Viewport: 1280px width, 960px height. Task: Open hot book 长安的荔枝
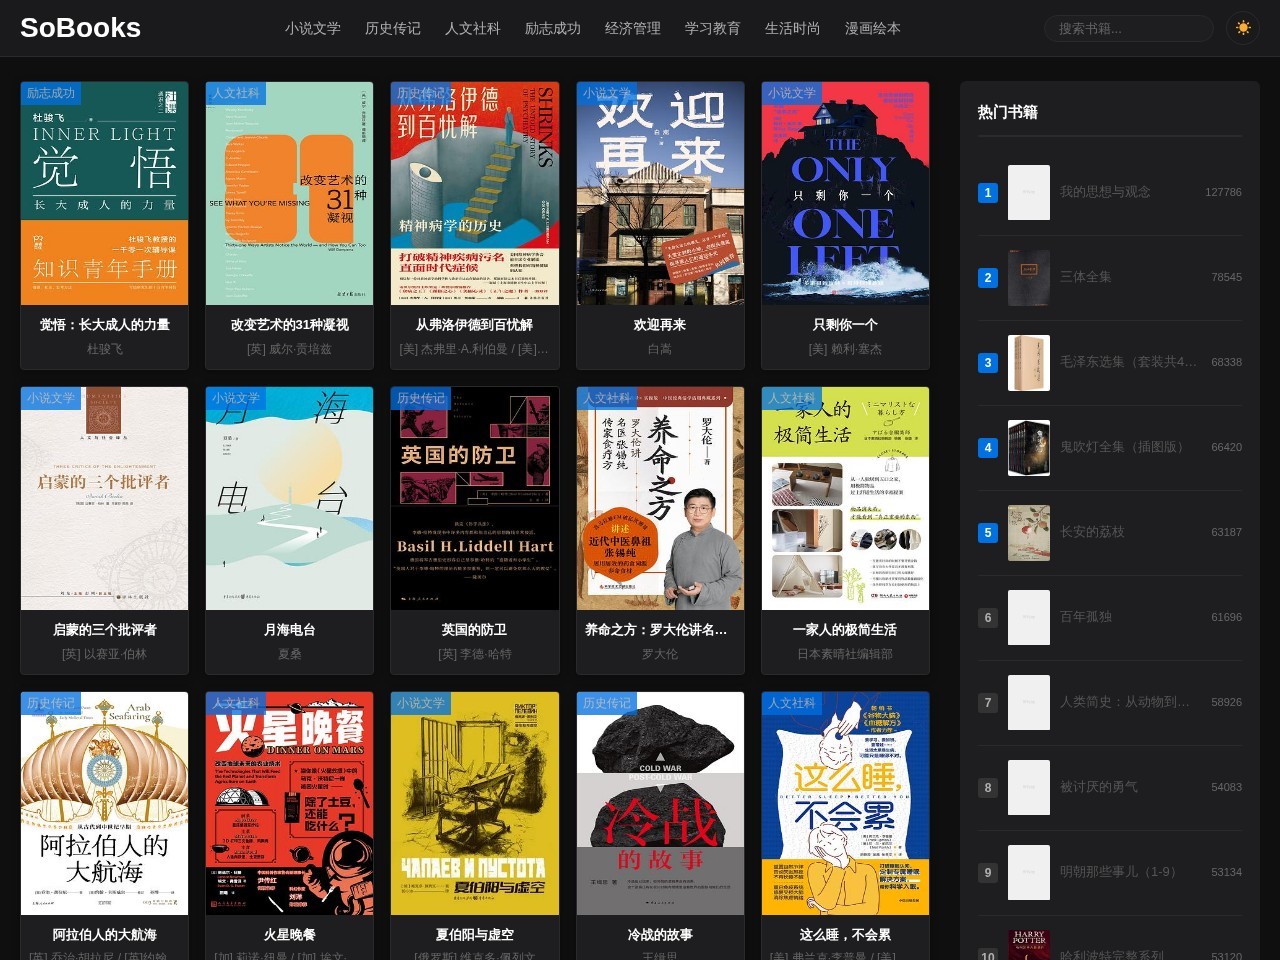pos(1092,532)
